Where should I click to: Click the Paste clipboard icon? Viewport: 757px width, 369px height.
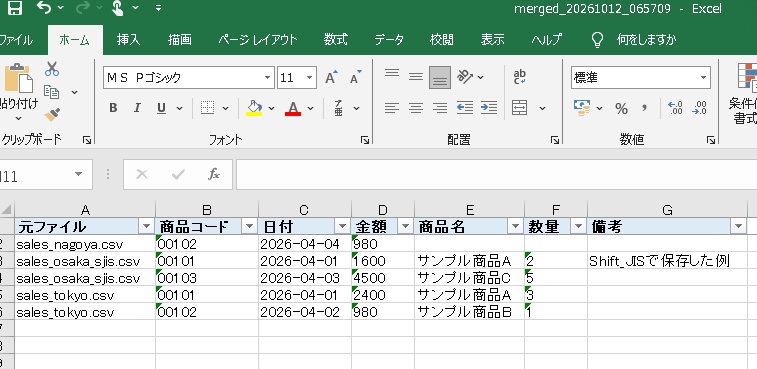click(x=19, y=79)
